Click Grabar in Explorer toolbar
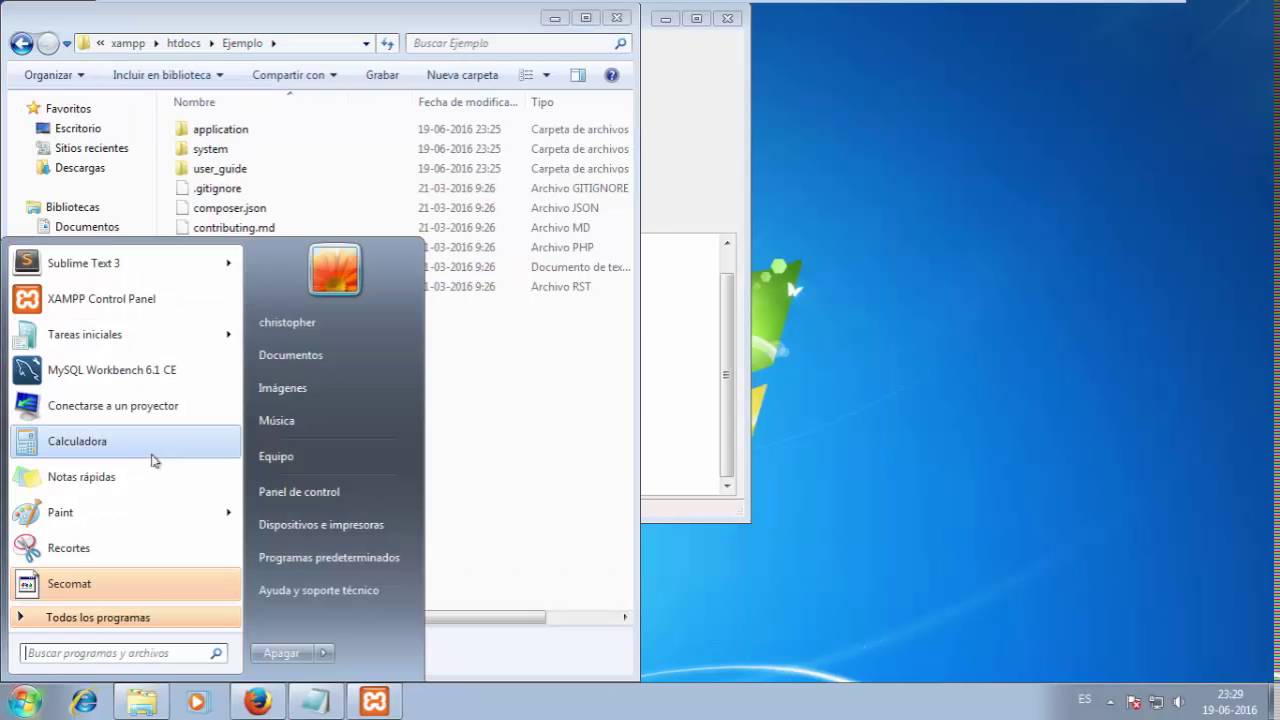 [x=382, y=75]
